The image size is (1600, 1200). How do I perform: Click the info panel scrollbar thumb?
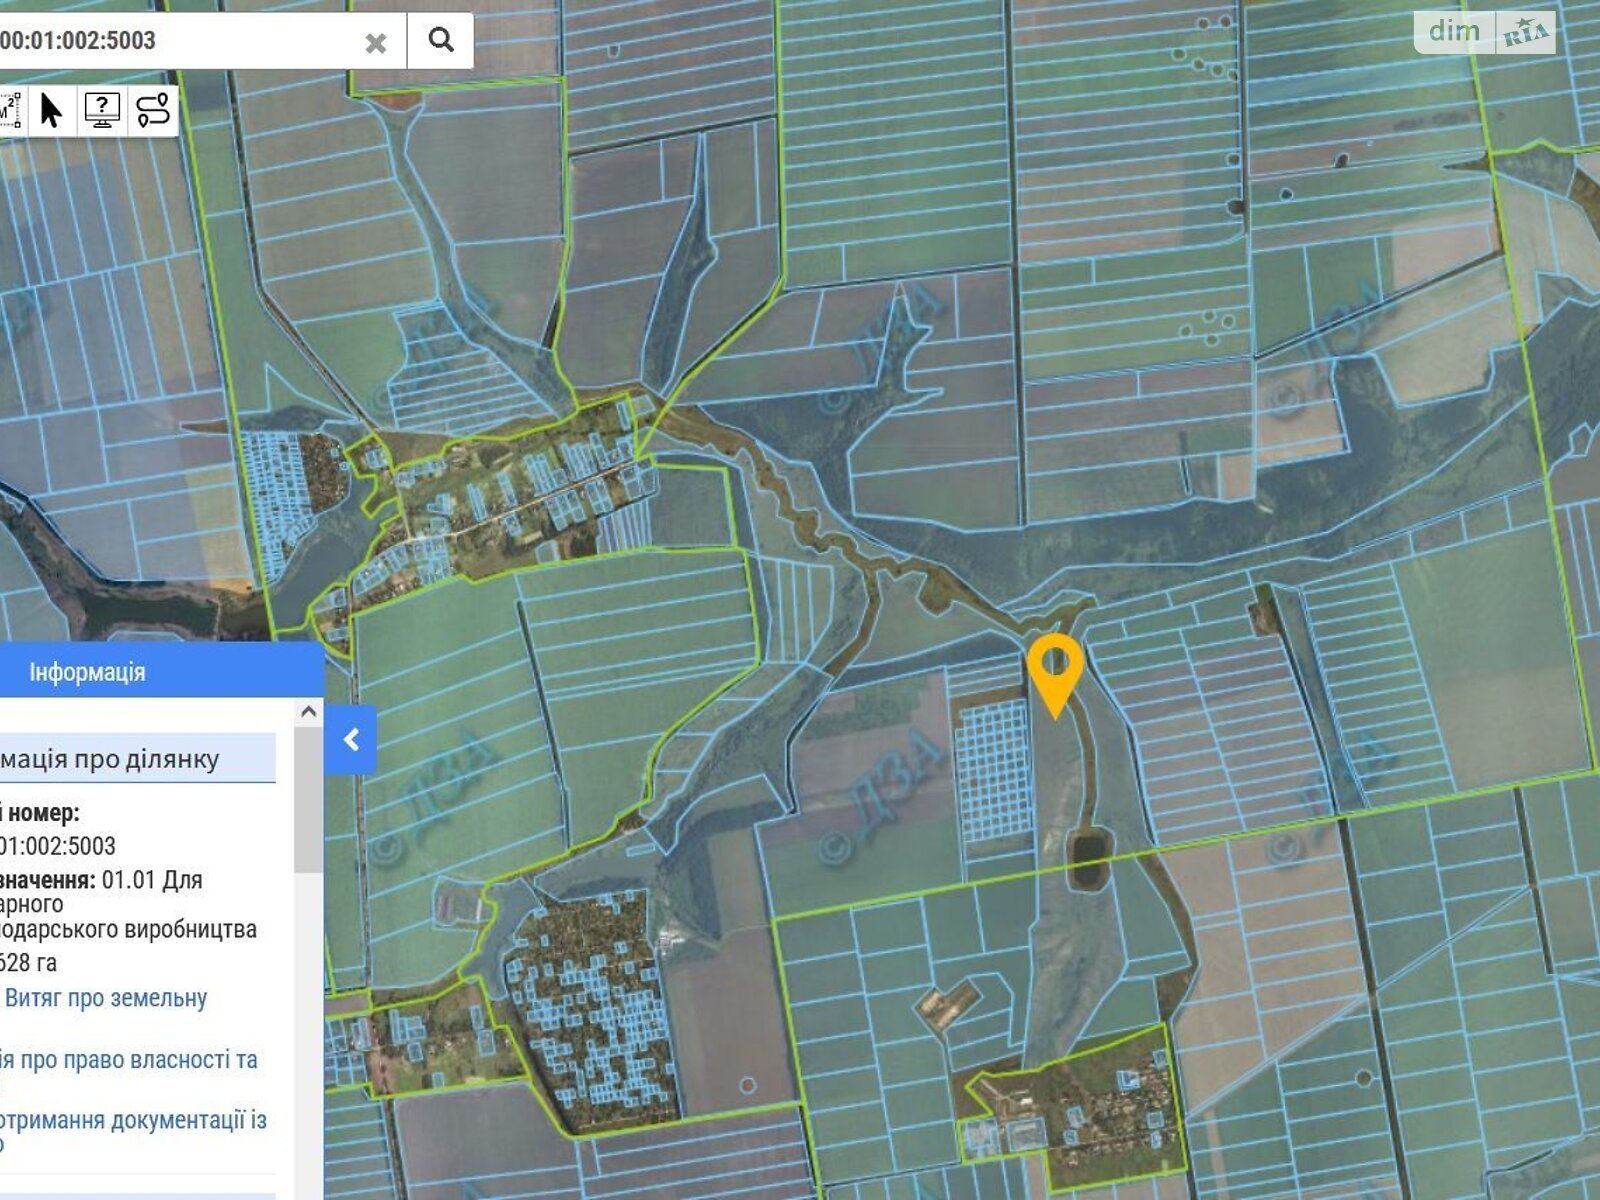308,800
